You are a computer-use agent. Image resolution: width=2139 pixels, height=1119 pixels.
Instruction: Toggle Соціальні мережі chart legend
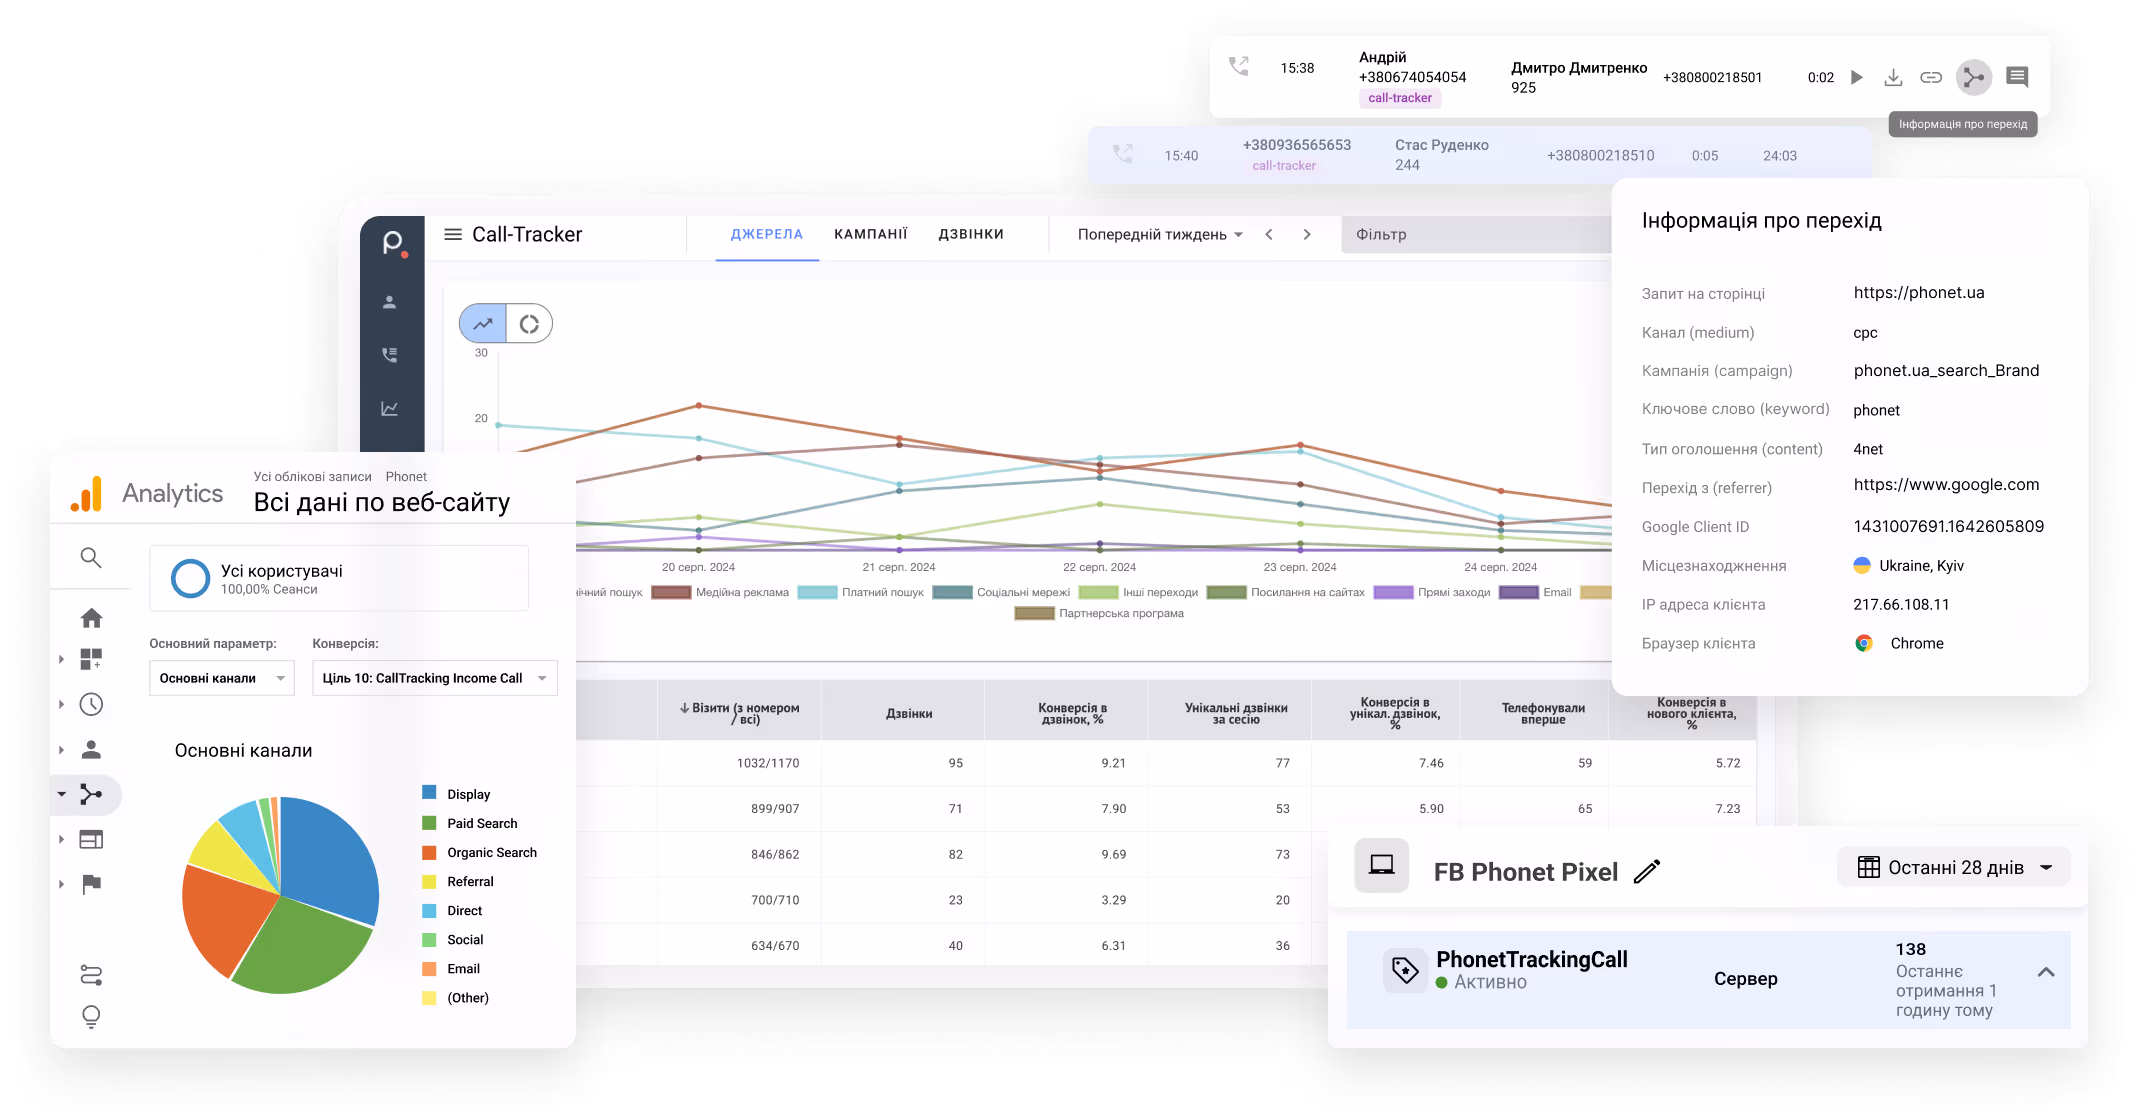[x=1001, y=592]
